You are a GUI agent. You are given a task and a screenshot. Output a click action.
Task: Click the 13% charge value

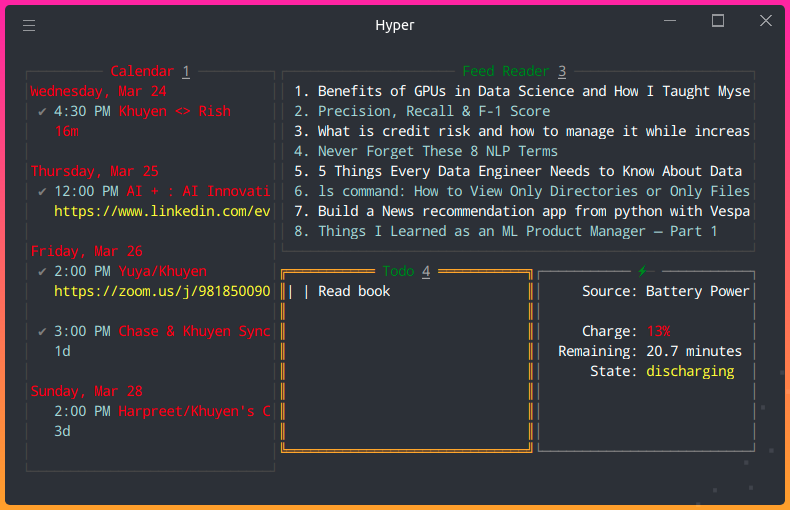659,332
